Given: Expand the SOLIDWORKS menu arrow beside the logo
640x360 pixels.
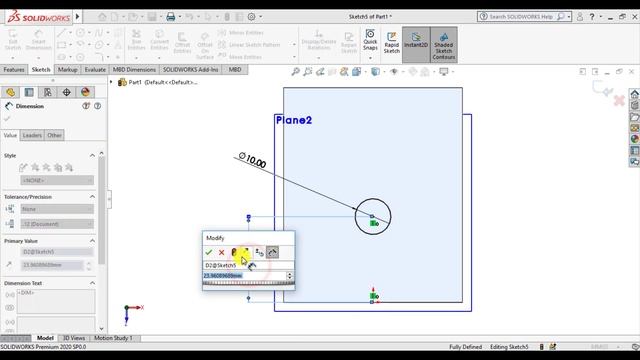Looking at the screenshot, I should (78, 17).
